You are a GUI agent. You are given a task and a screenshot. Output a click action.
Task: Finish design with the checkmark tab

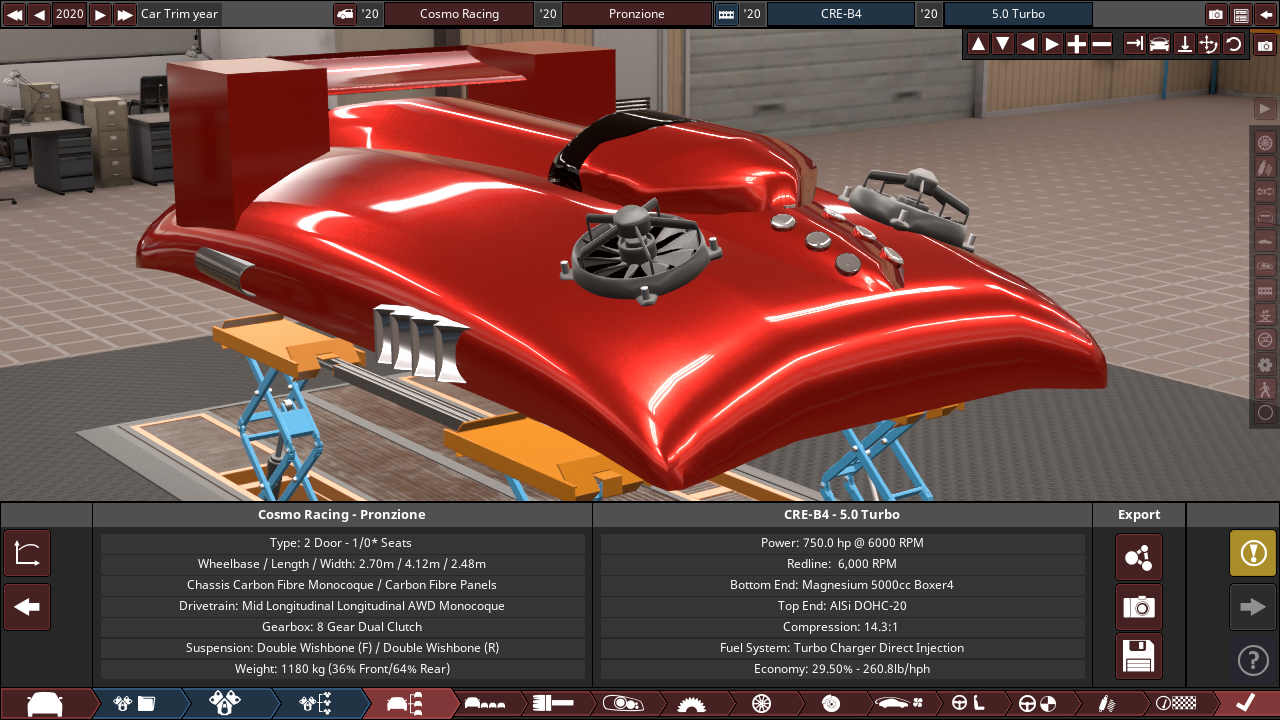(x=1245, y=704)
